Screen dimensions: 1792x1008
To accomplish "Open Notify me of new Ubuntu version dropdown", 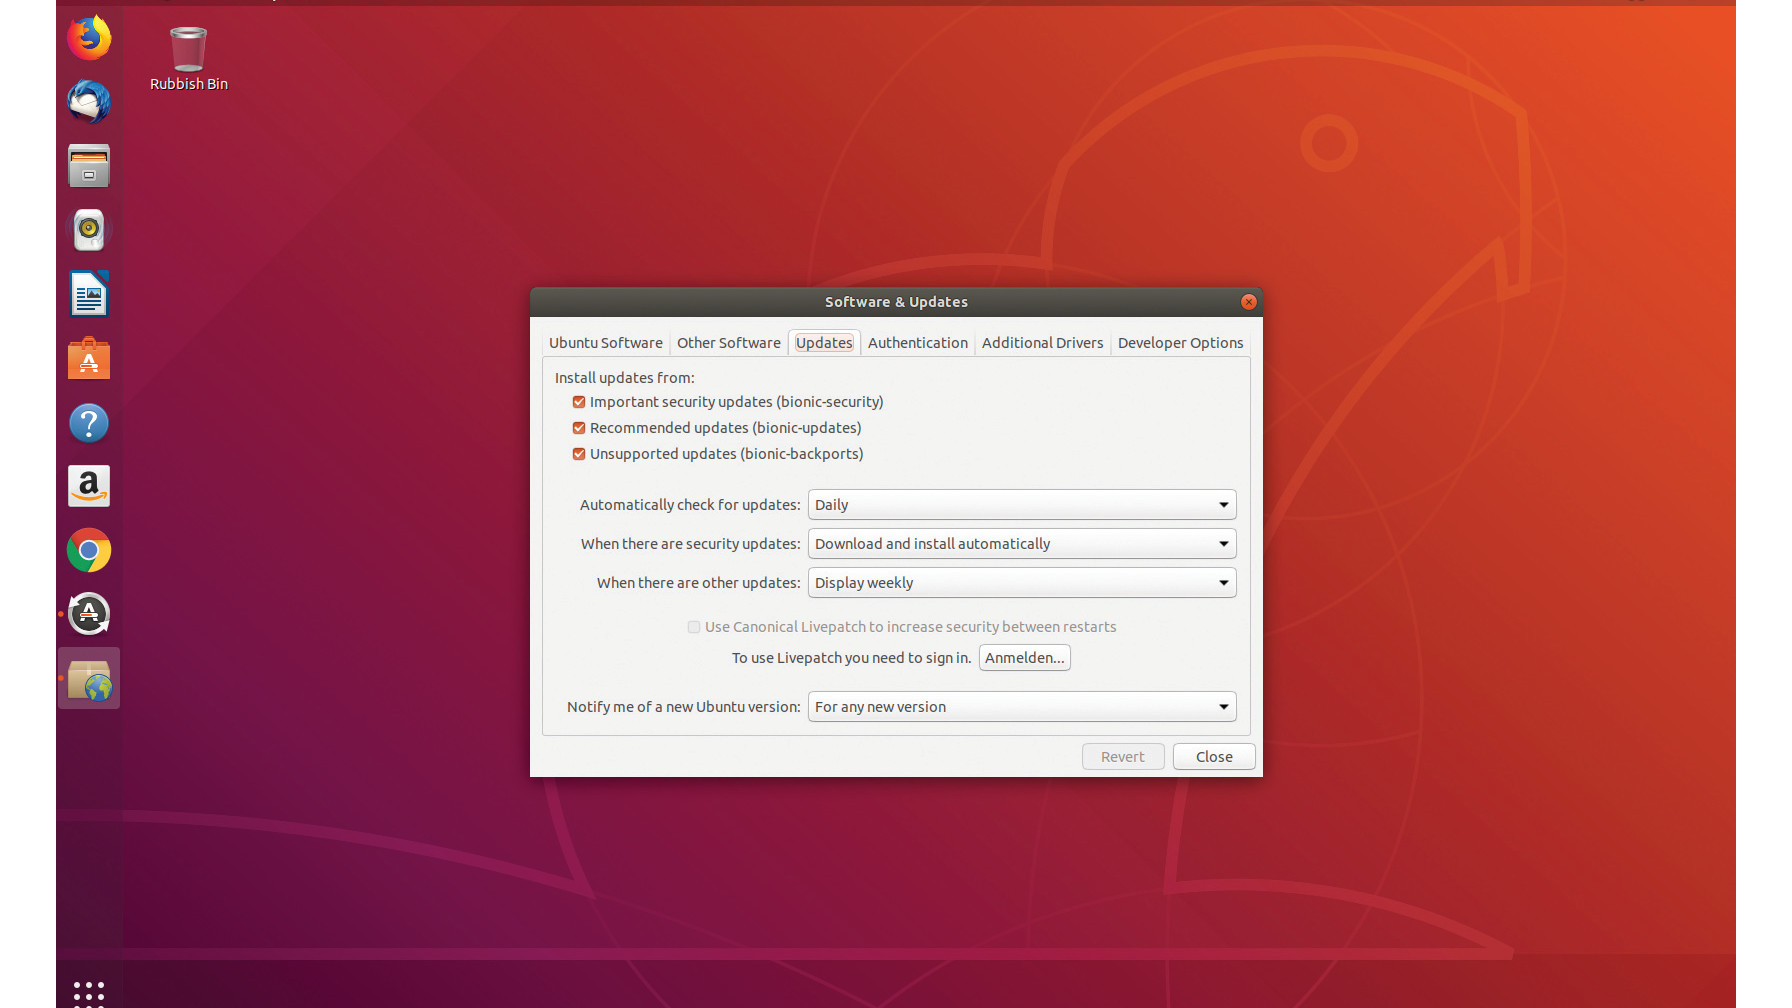I will [1022, 707].
